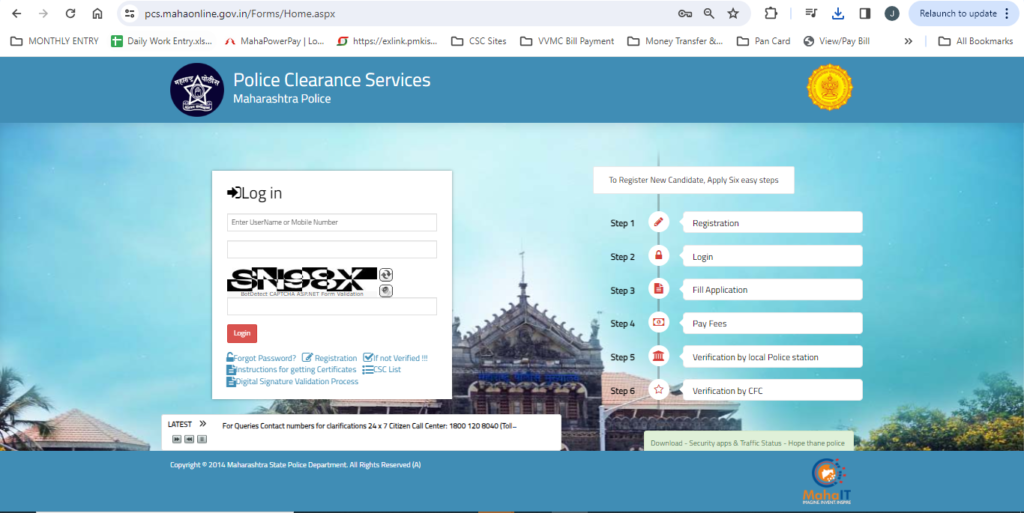Open the Chrome downloads icon
The height and width of the screenshot is (513, 1024).
pos(838,14)
